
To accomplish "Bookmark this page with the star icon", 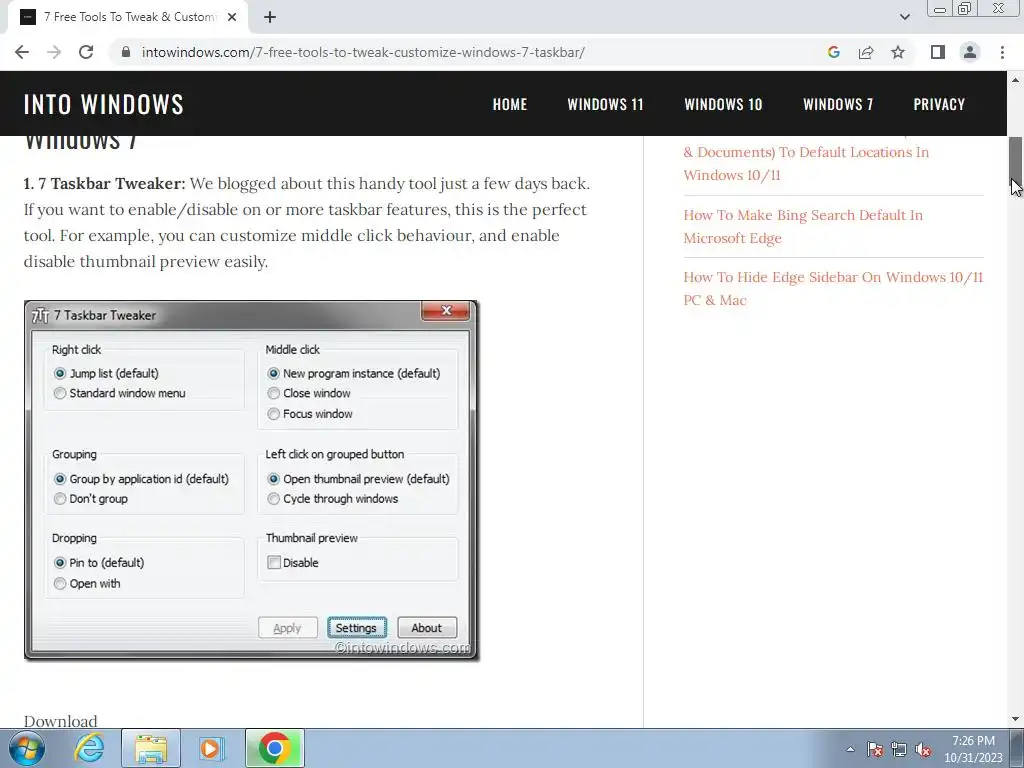I will tap(898, 52).
